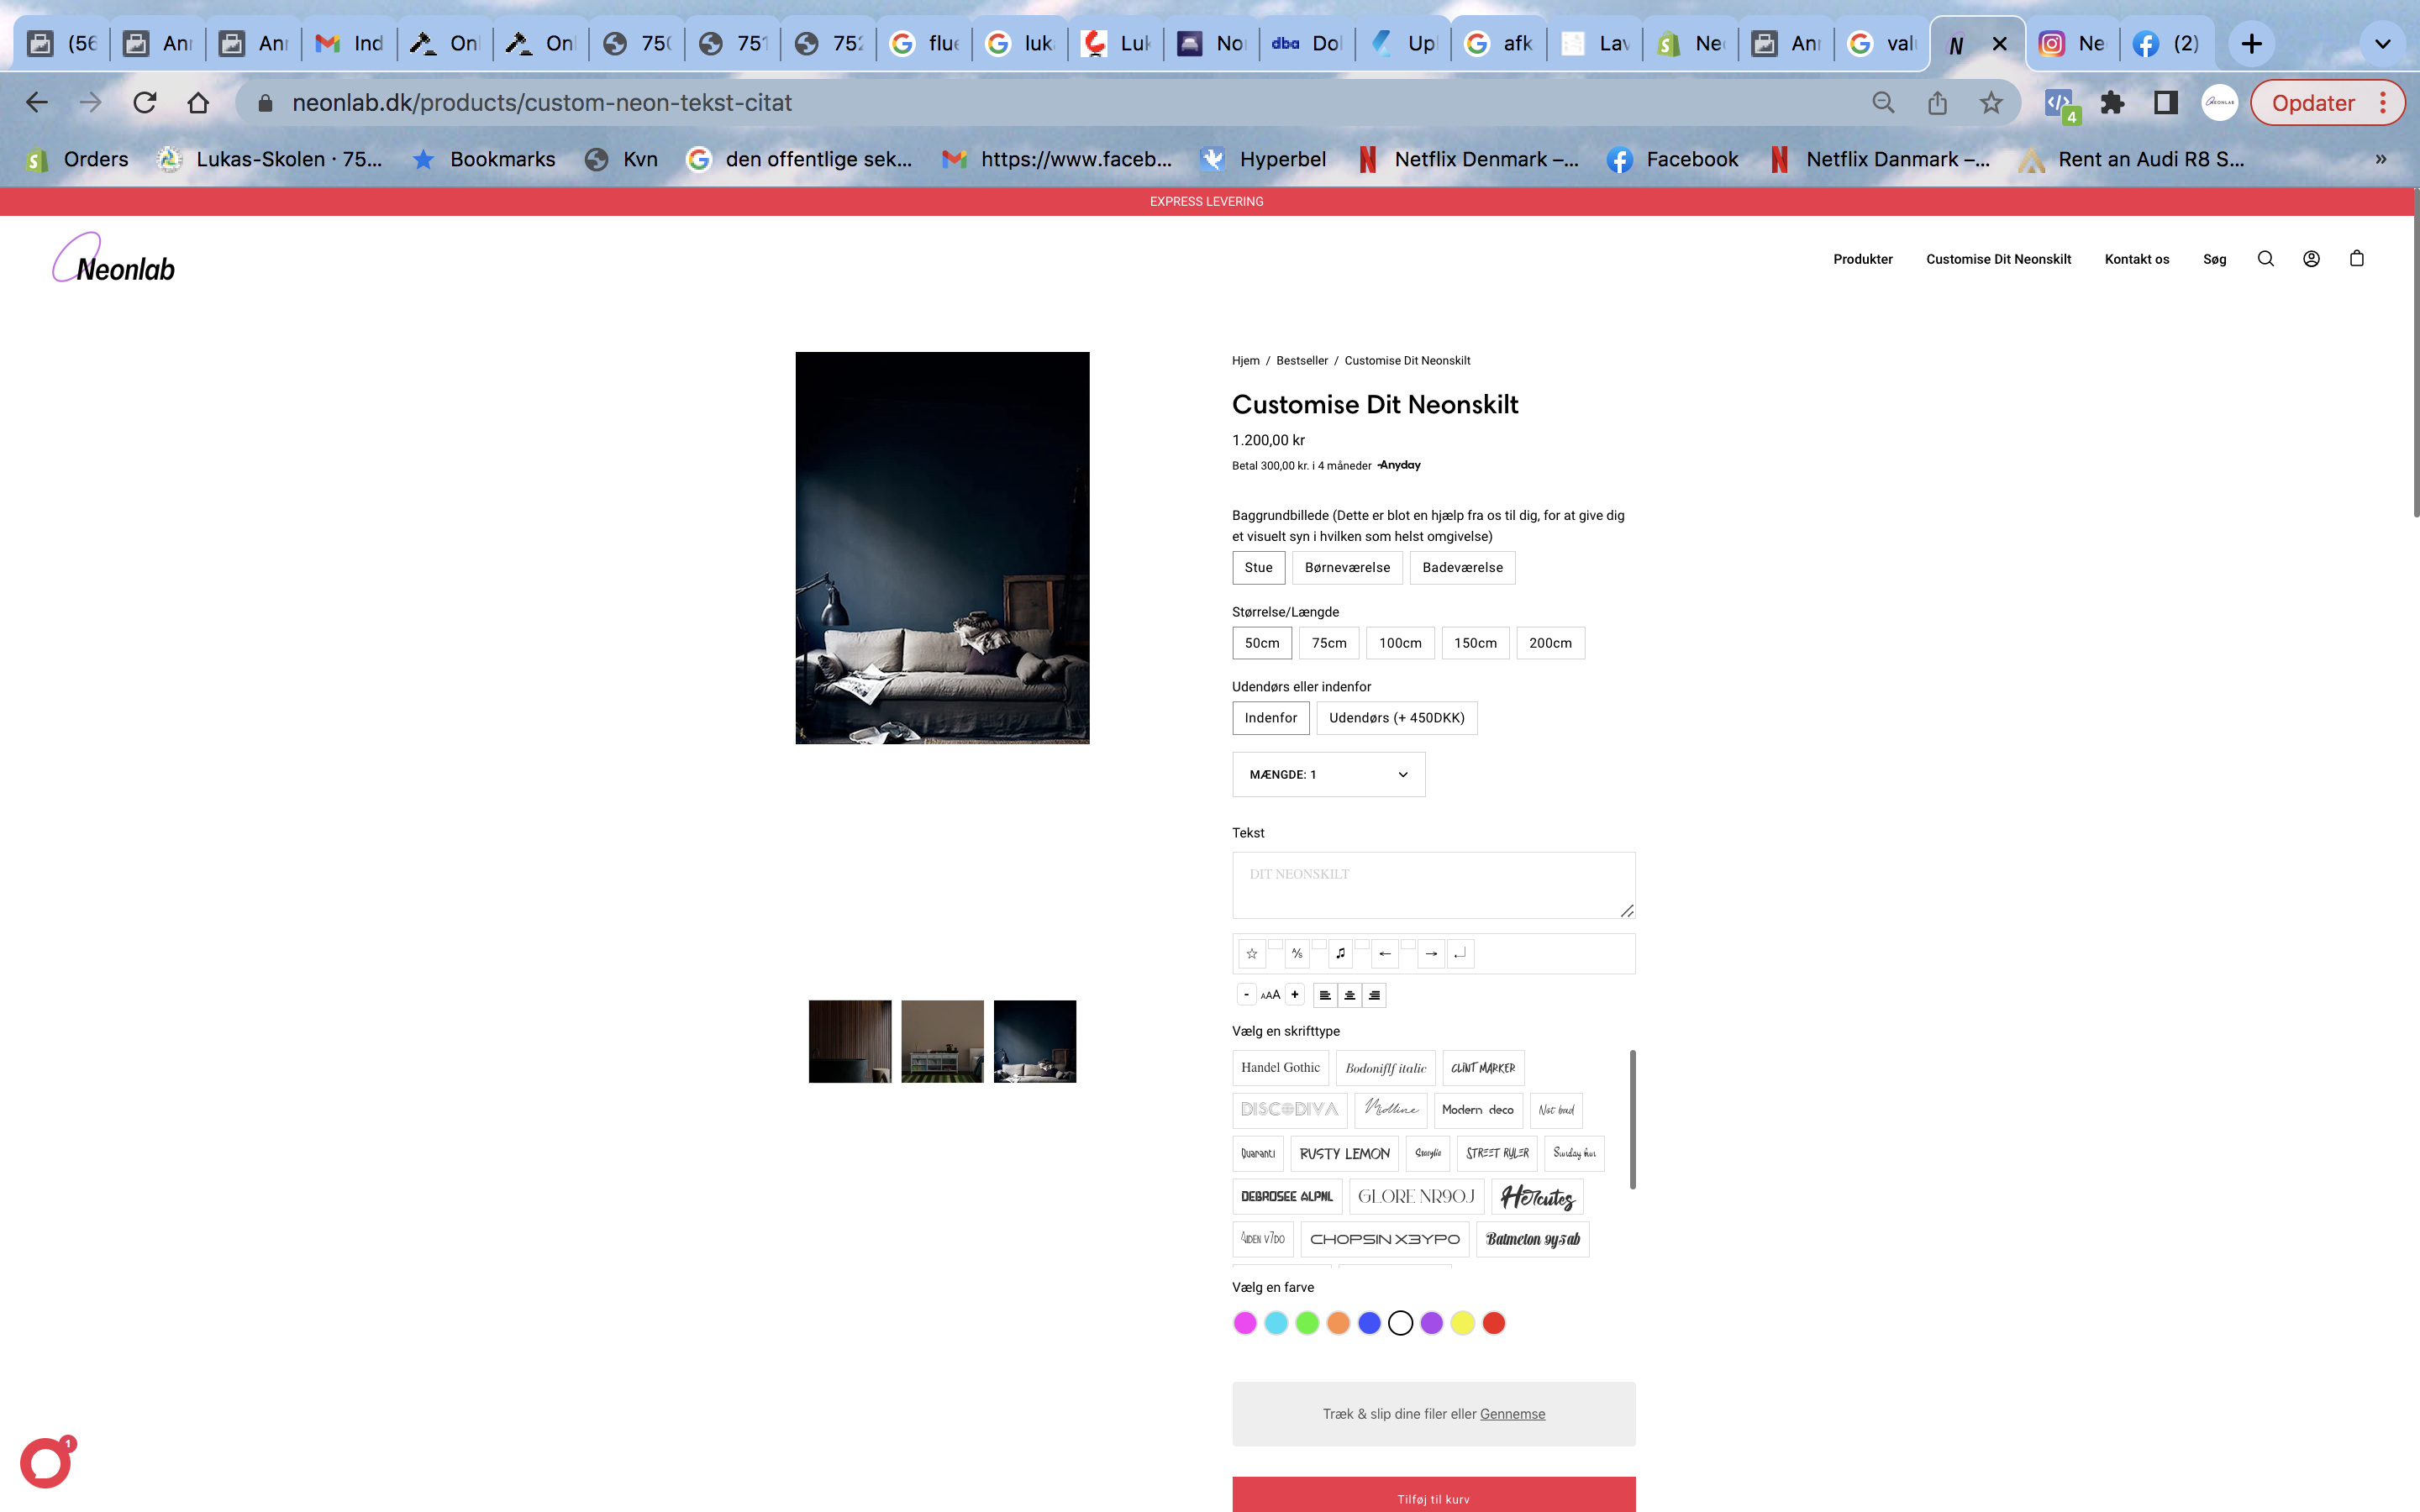The width and height of the screenshot is (2420, 1512).
Task: Pick the green neon color swatch
Action: (x=1307, y=1324)
